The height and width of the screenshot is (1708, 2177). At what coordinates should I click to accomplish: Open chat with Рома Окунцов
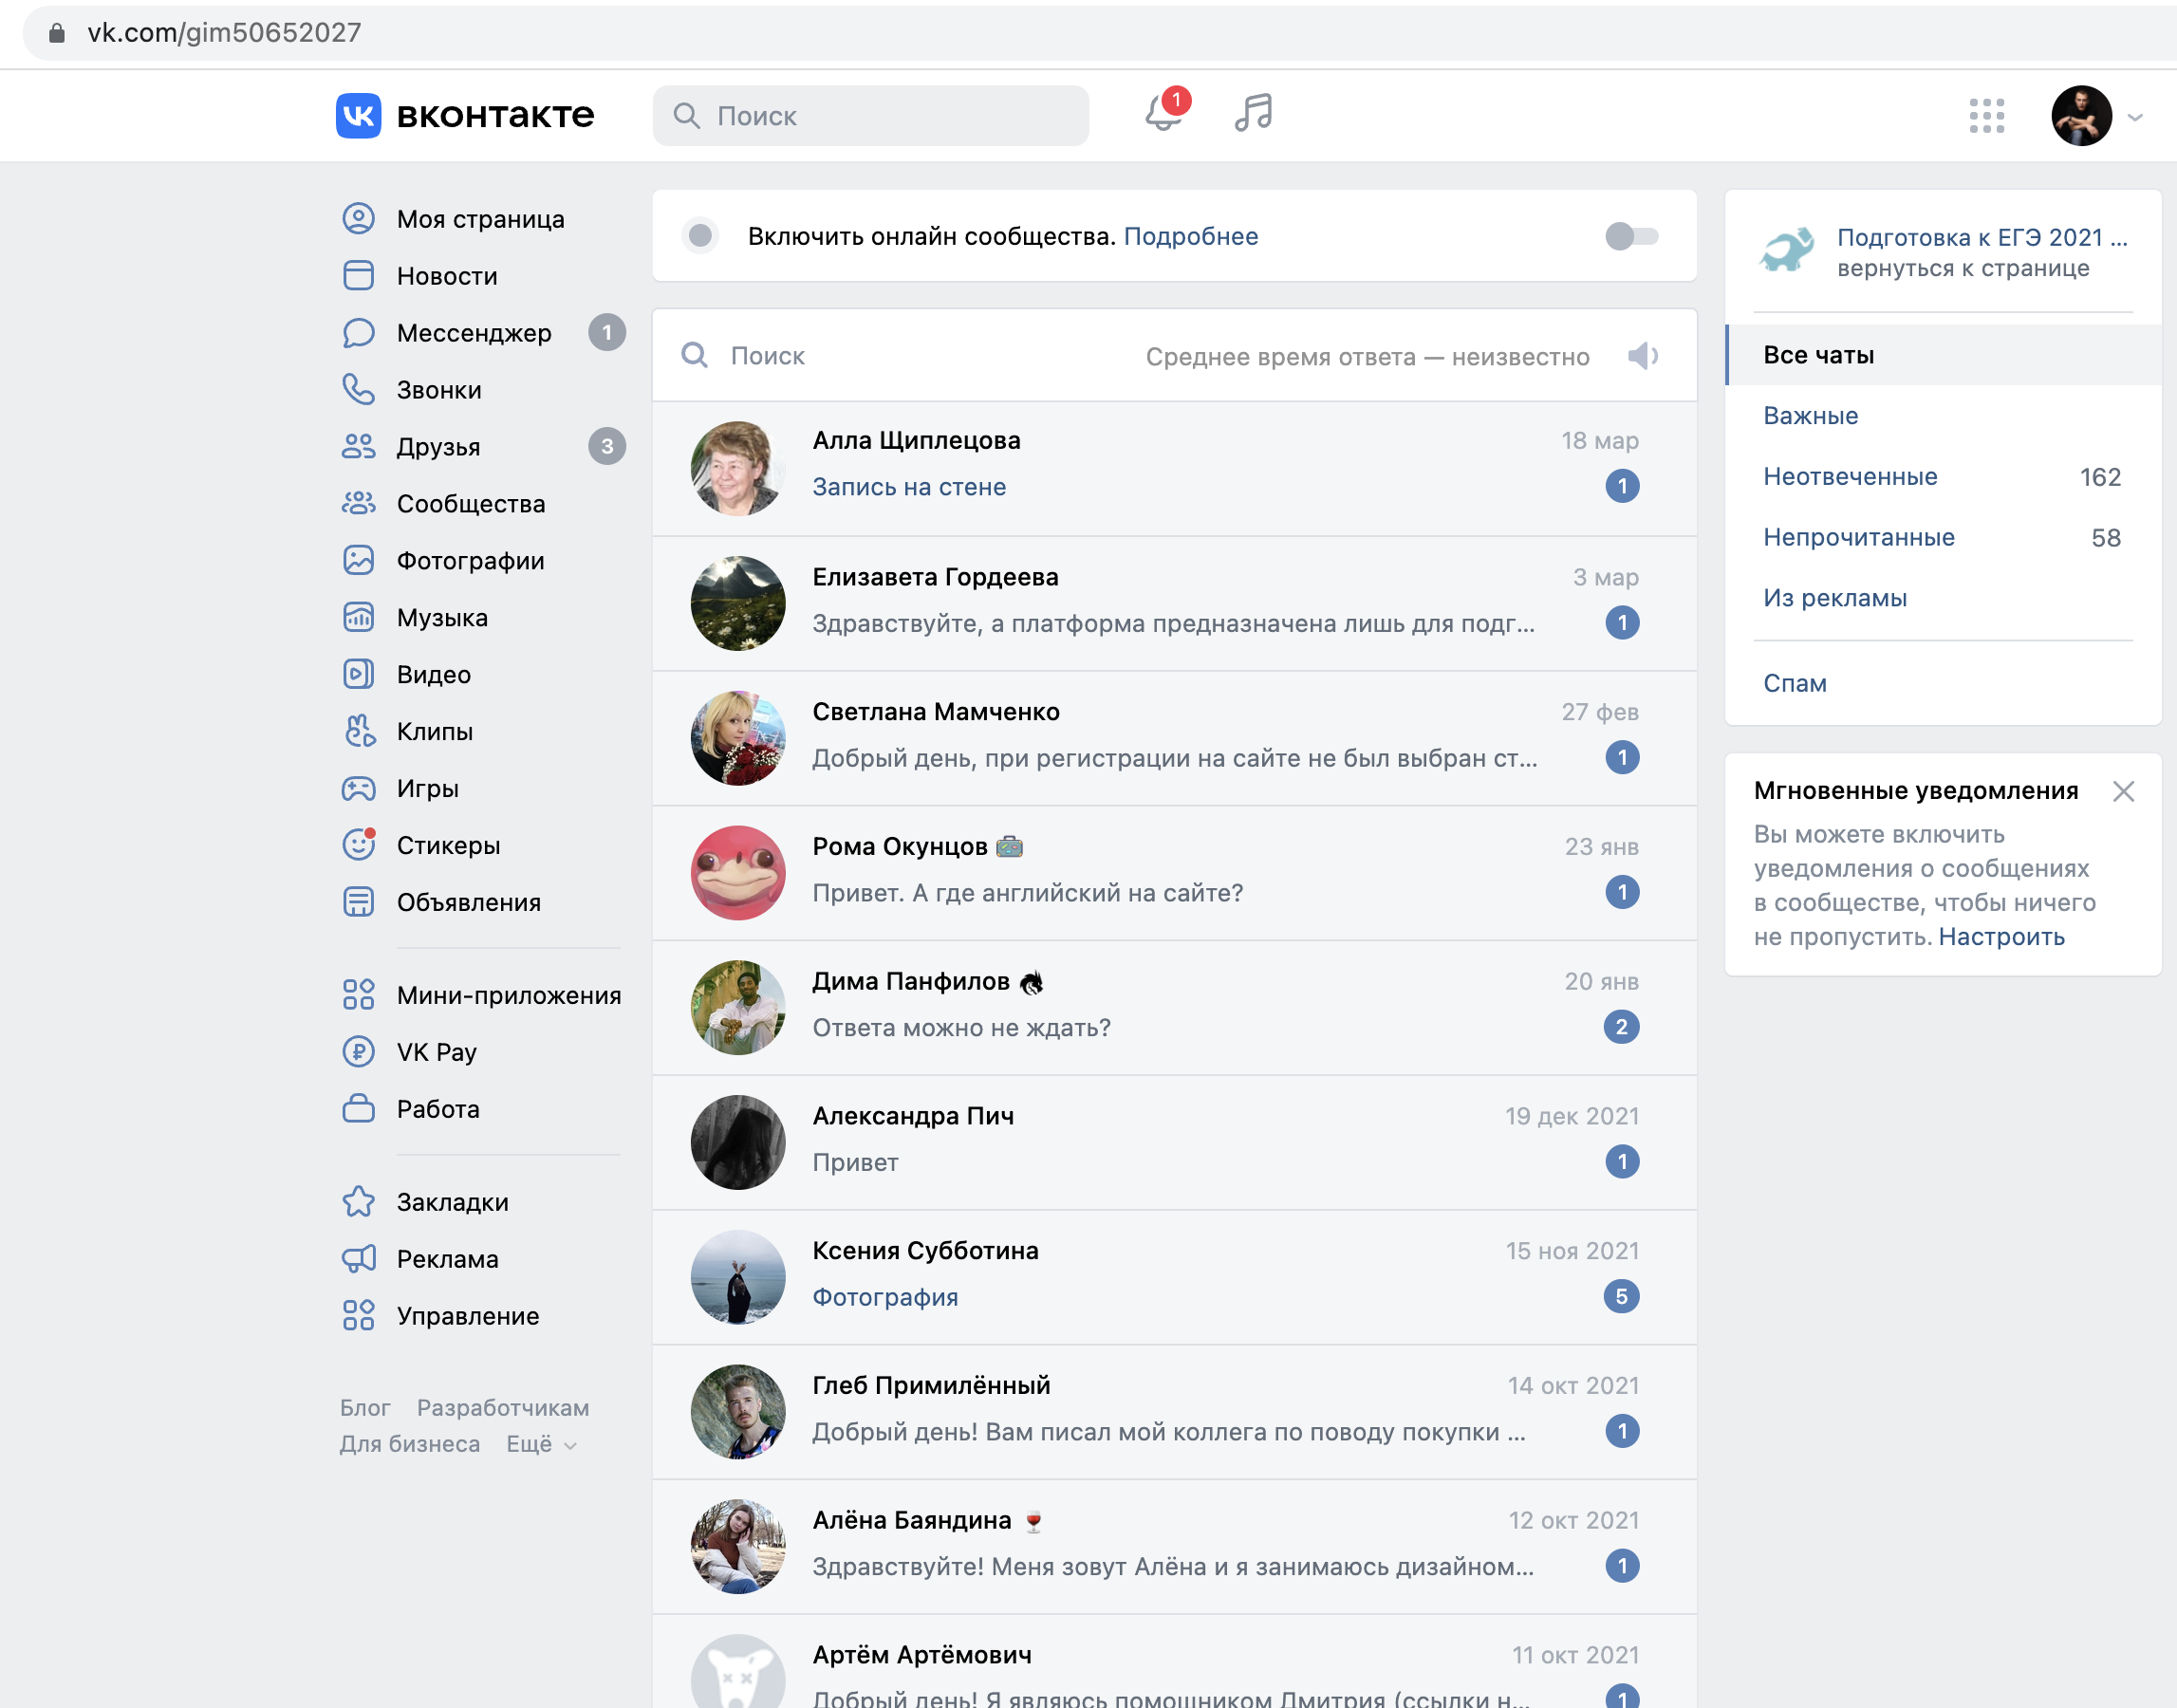tap(1174, 872)
